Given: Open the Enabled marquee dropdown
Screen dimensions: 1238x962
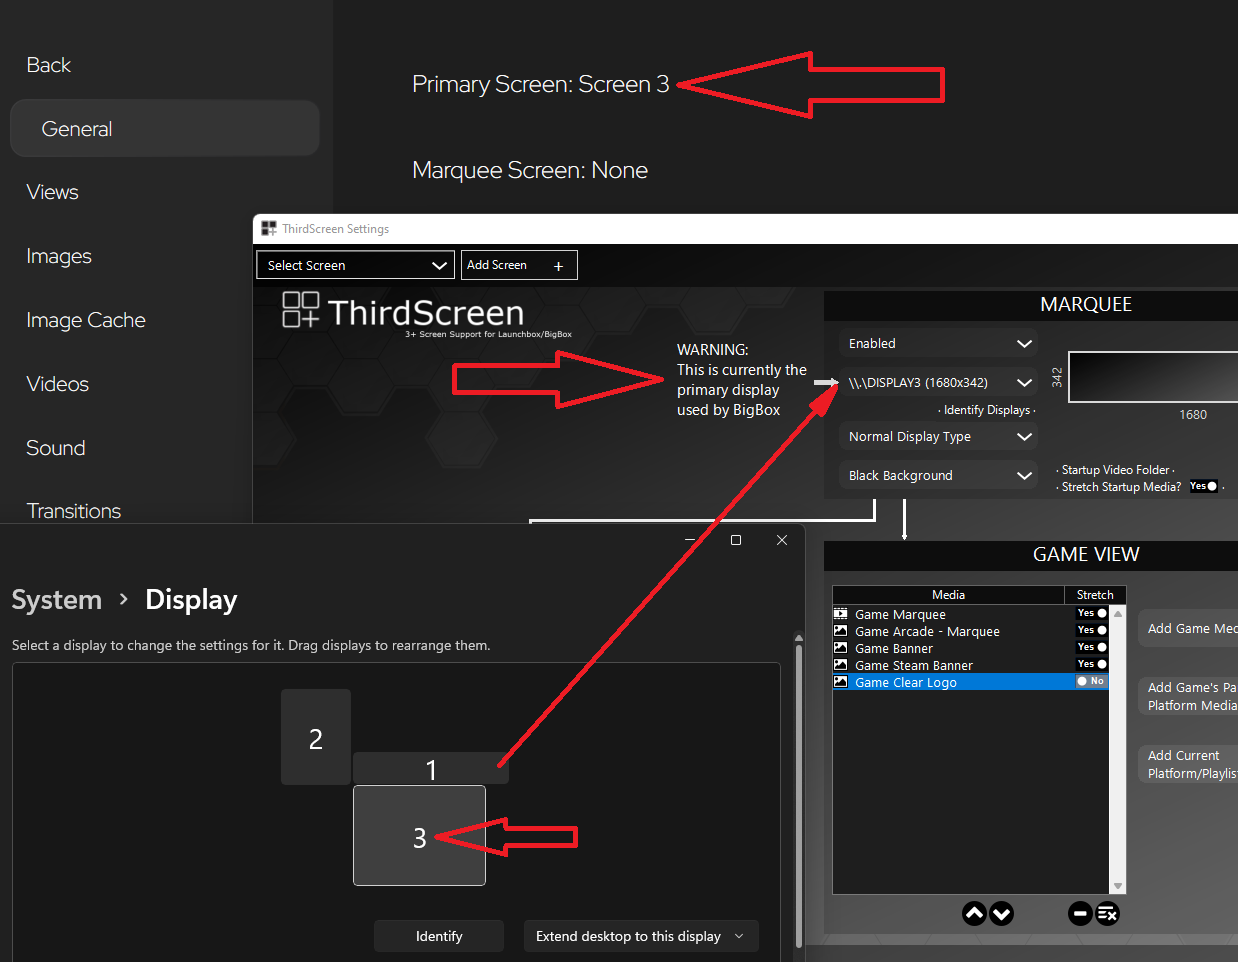Looking at the screenshot, I should pos(938,343).
